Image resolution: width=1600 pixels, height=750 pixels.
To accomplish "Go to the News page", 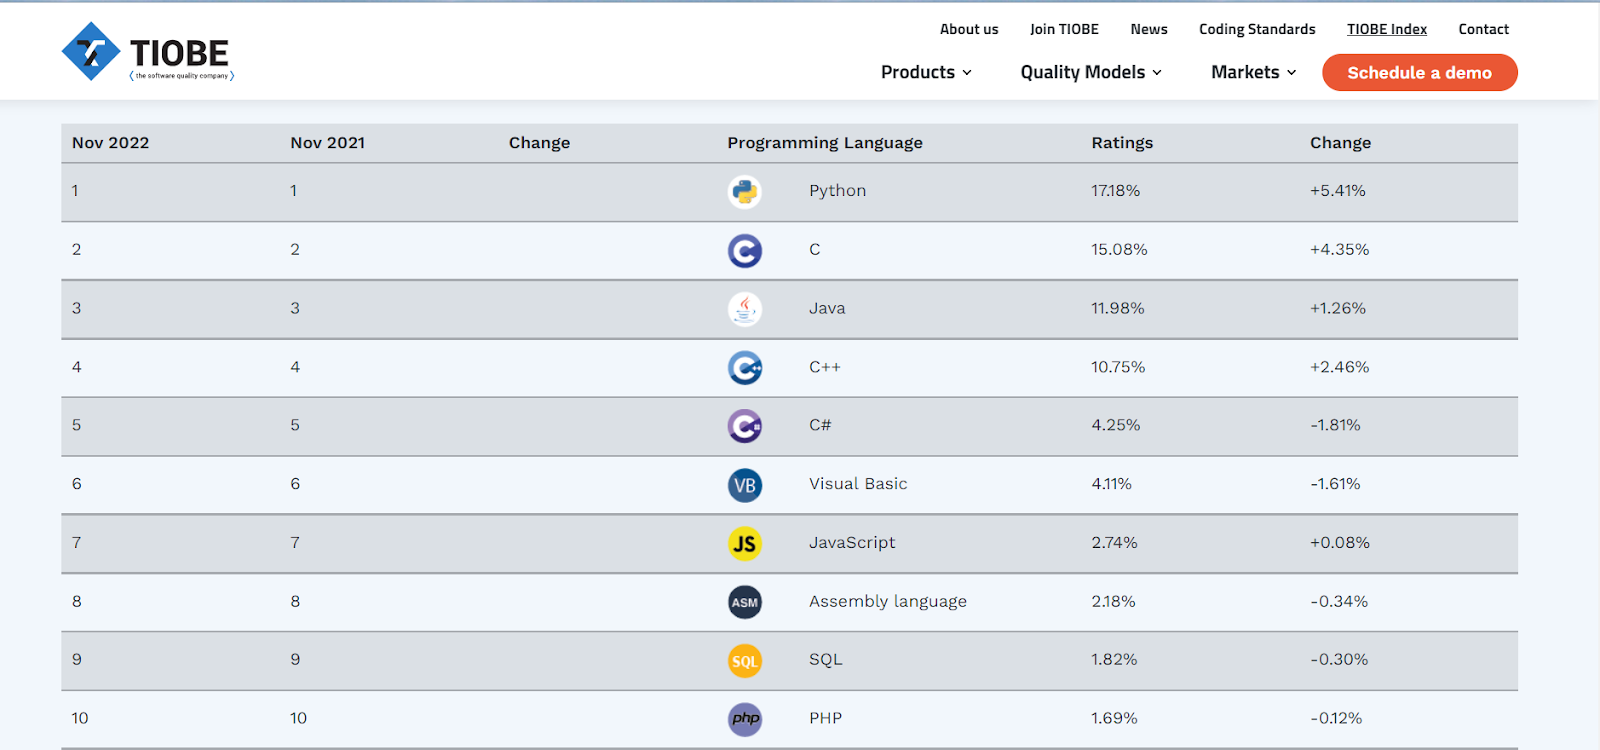I will point(1149,29).
